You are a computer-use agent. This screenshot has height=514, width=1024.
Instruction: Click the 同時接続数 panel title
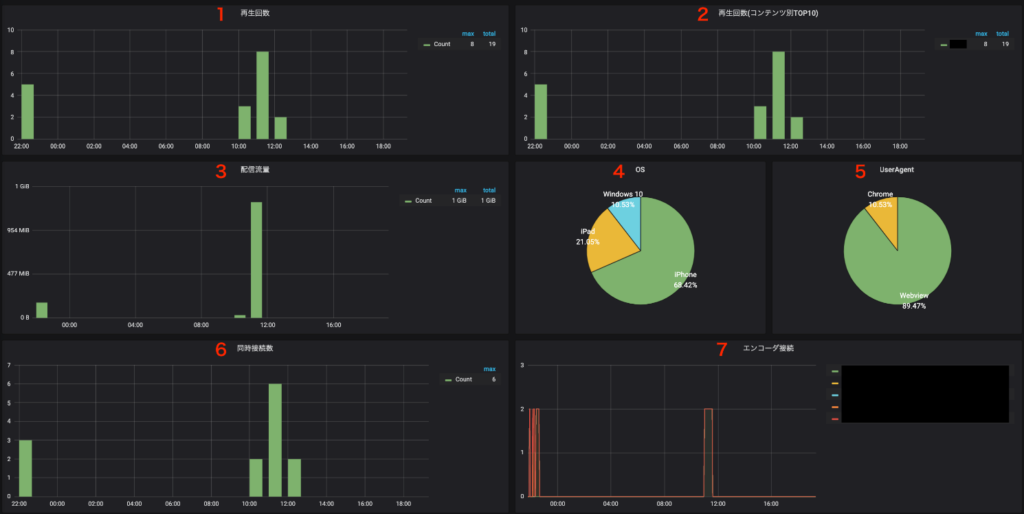click(255, 349)
